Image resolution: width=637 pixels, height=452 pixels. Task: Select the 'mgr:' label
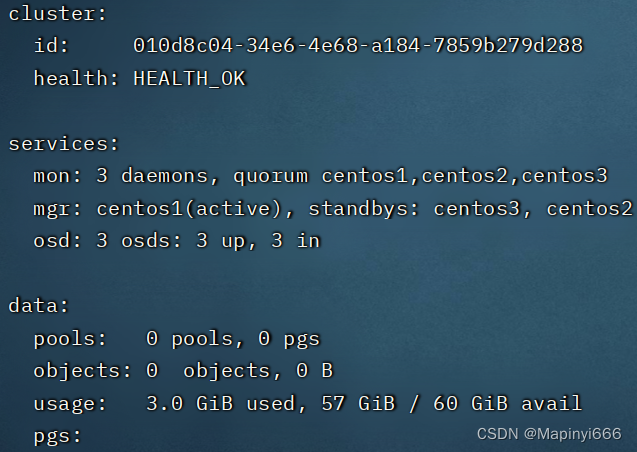pyautogui.click(x=57, y=210)
